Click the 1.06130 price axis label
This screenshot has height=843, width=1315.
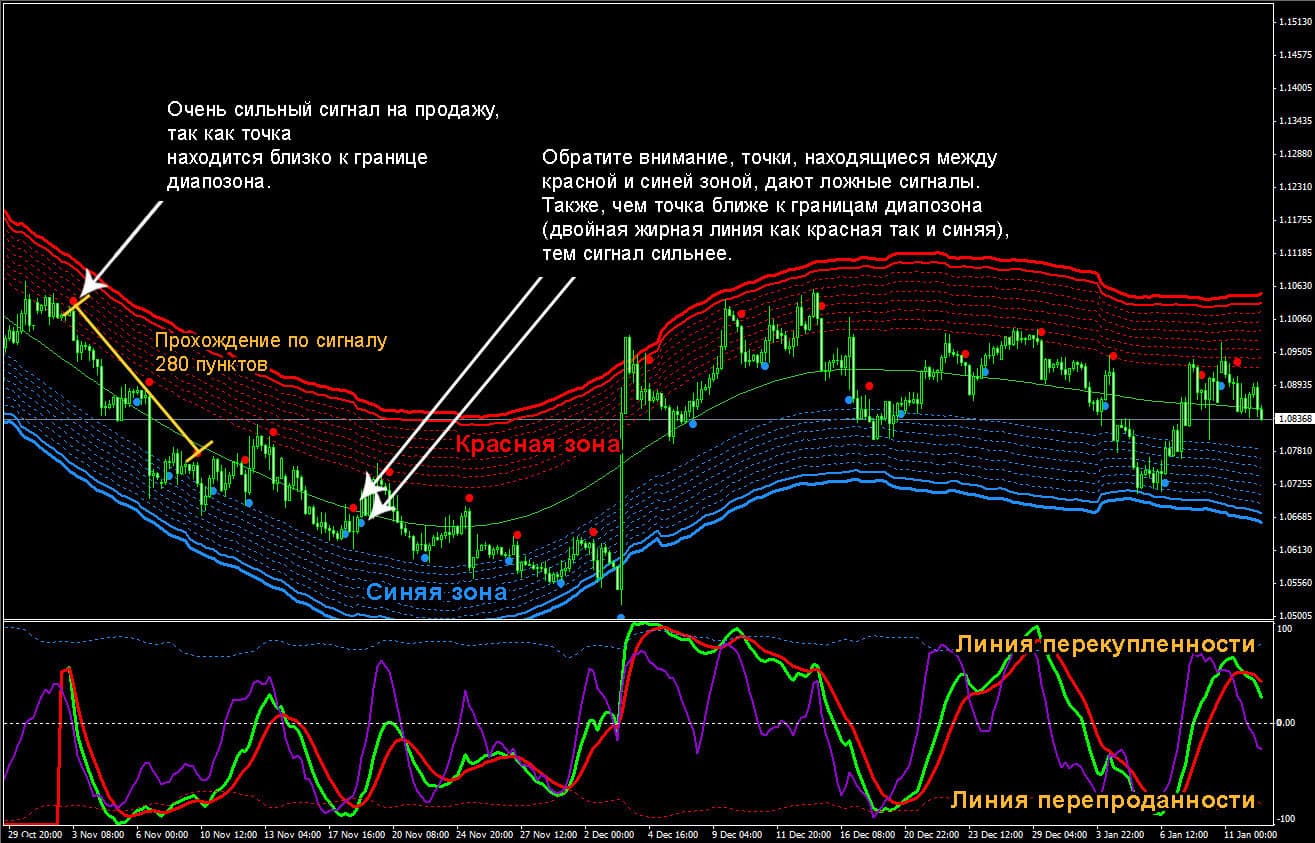coord(1294,550)
